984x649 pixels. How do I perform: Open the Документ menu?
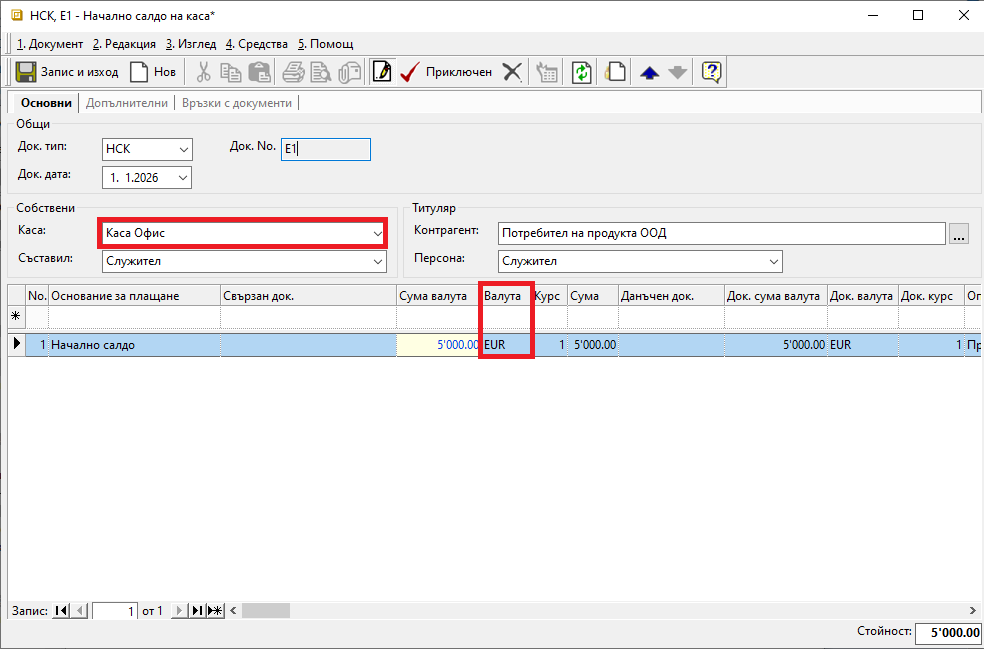(x=50, y=44)
